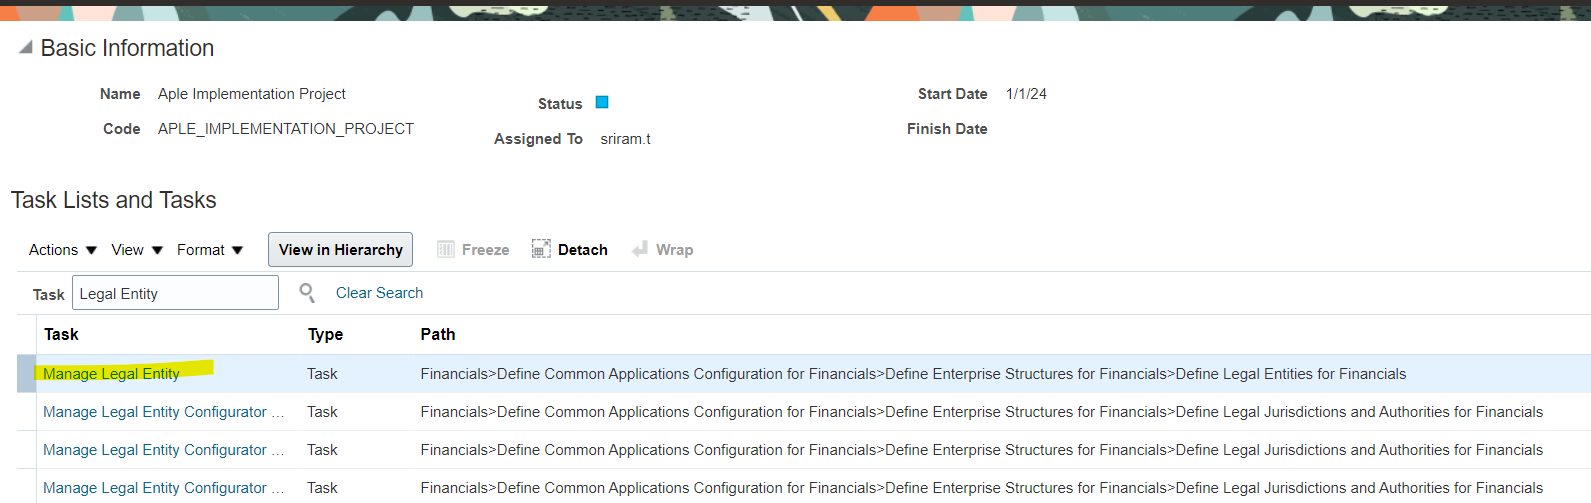Screen dimensions: 1591x503
Task: Click the Type column header
Action: point(325,335)
